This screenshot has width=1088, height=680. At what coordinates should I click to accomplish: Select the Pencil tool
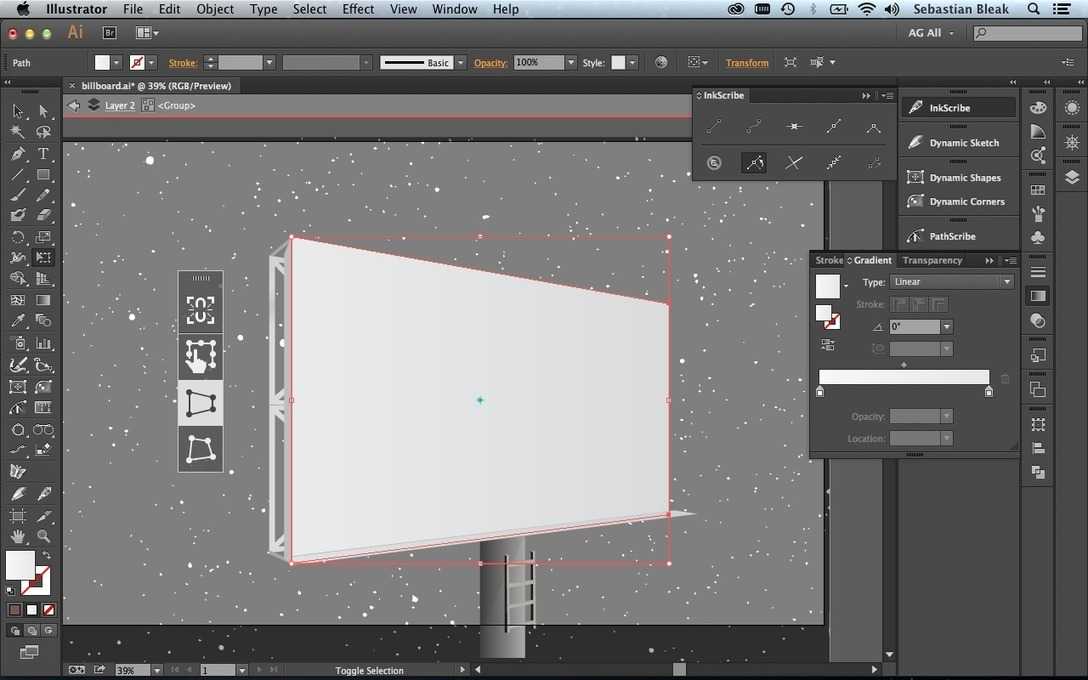(x=43, y=195)
